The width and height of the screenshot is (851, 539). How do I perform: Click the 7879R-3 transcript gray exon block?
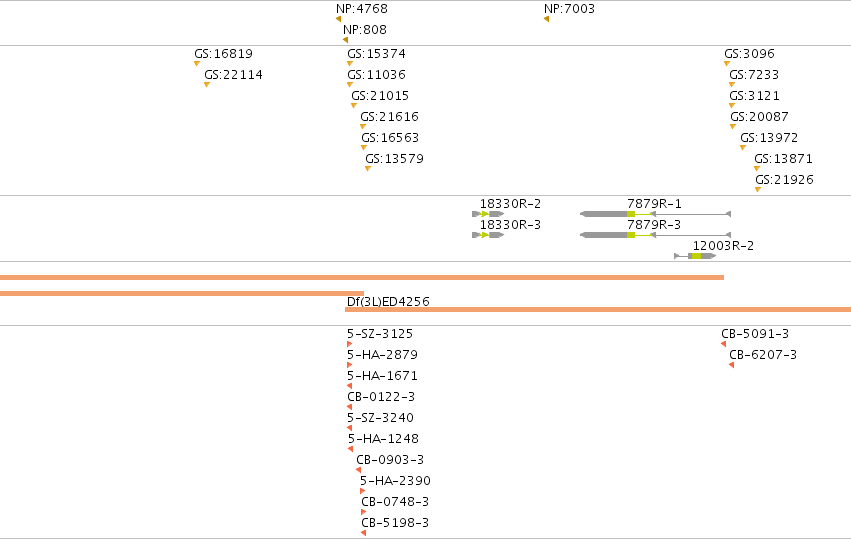[604, 235]
